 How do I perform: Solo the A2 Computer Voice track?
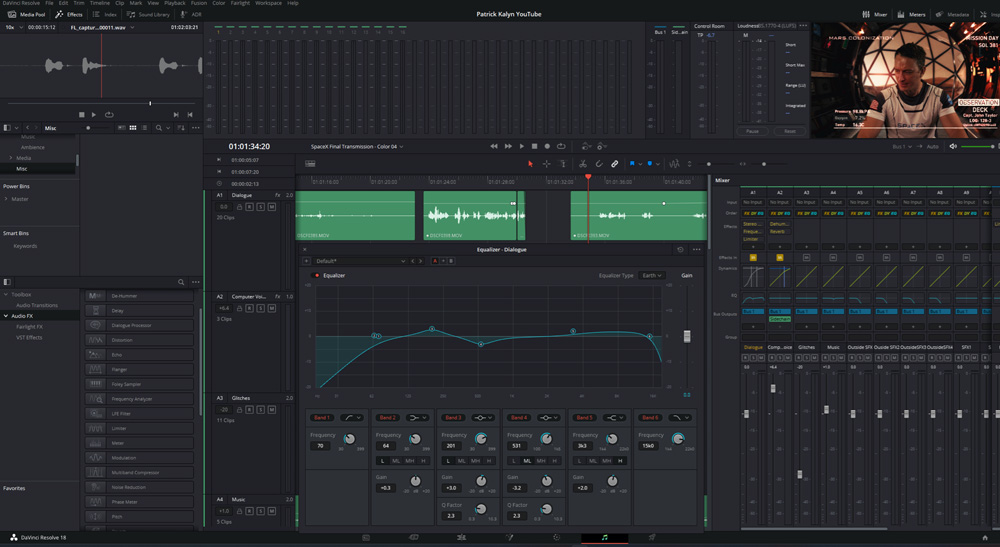[x=261, y=308]
